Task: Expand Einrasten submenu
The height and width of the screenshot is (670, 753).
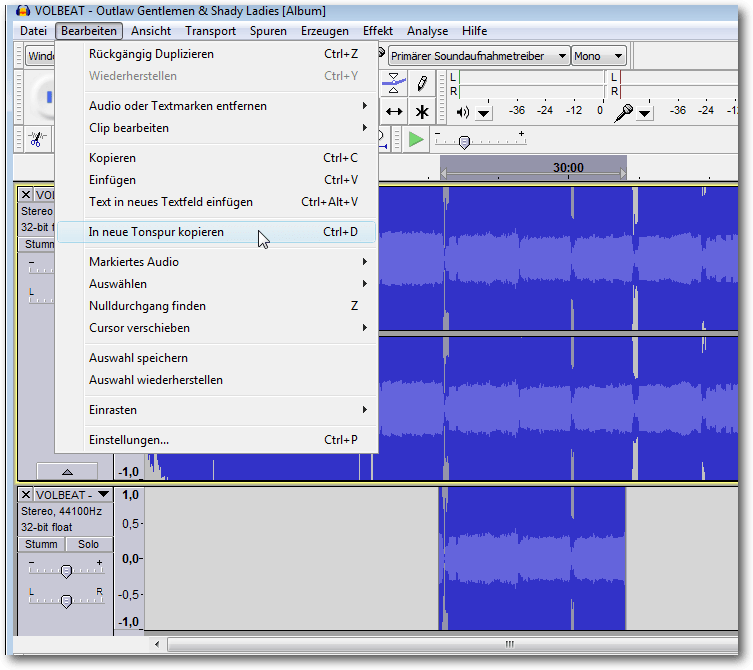Action: pyautogui.click(x=230, y=410)
